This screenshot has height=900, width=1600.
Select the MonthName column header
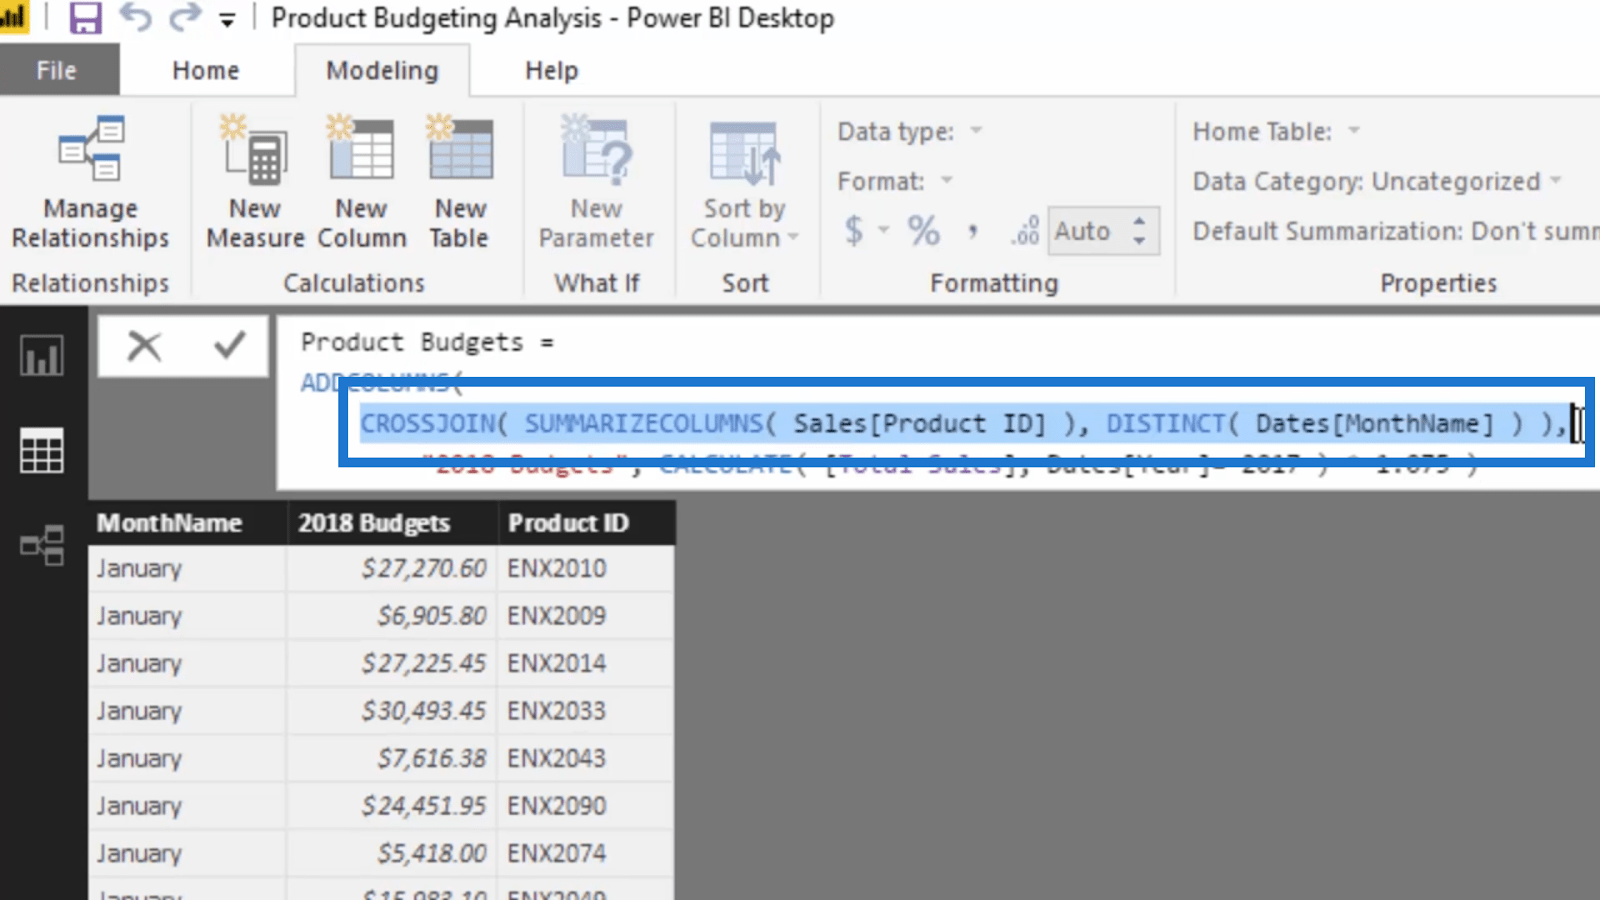point(187,522)
